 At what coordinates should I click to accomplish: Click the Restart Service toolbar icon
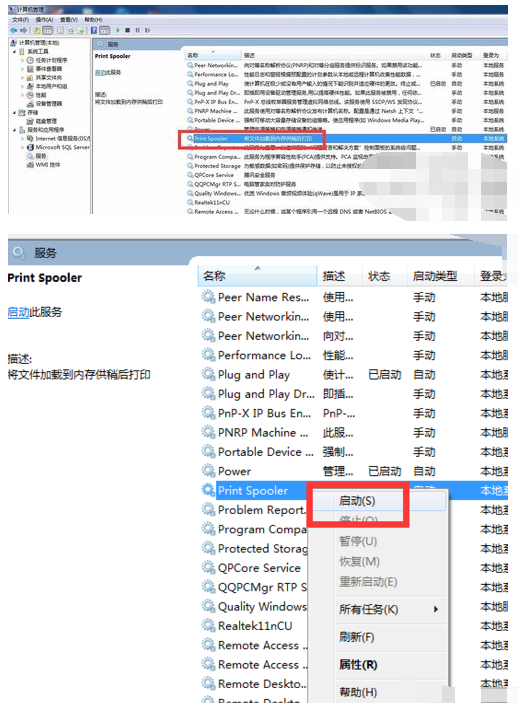[147, 30]
